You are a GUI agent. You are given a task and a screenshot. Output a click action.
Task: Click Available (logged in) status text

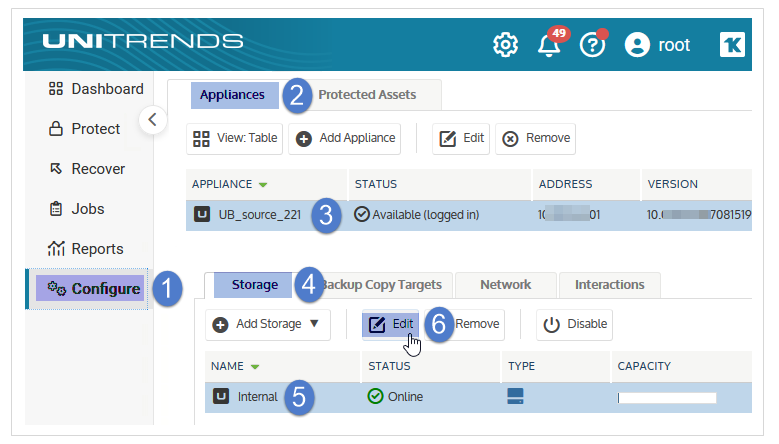(x=426, y=215)
